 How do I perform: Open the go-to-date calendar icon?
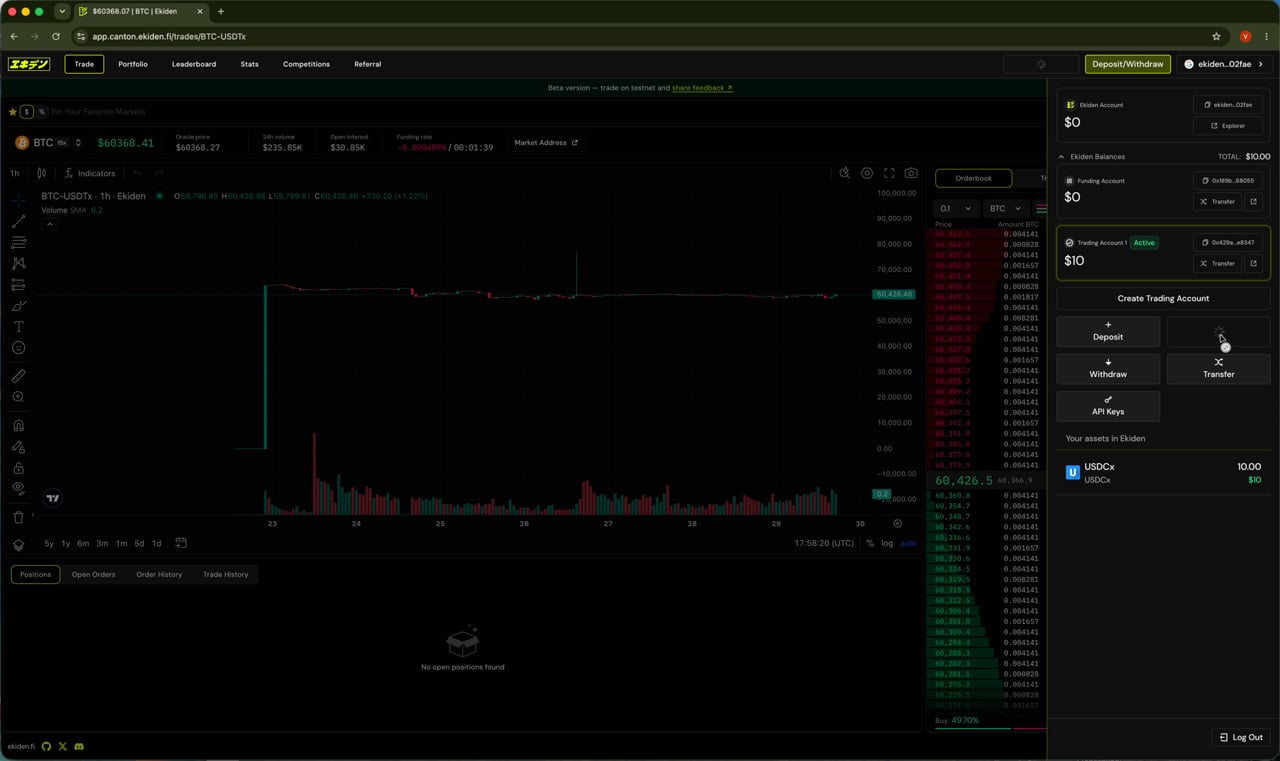181,543
